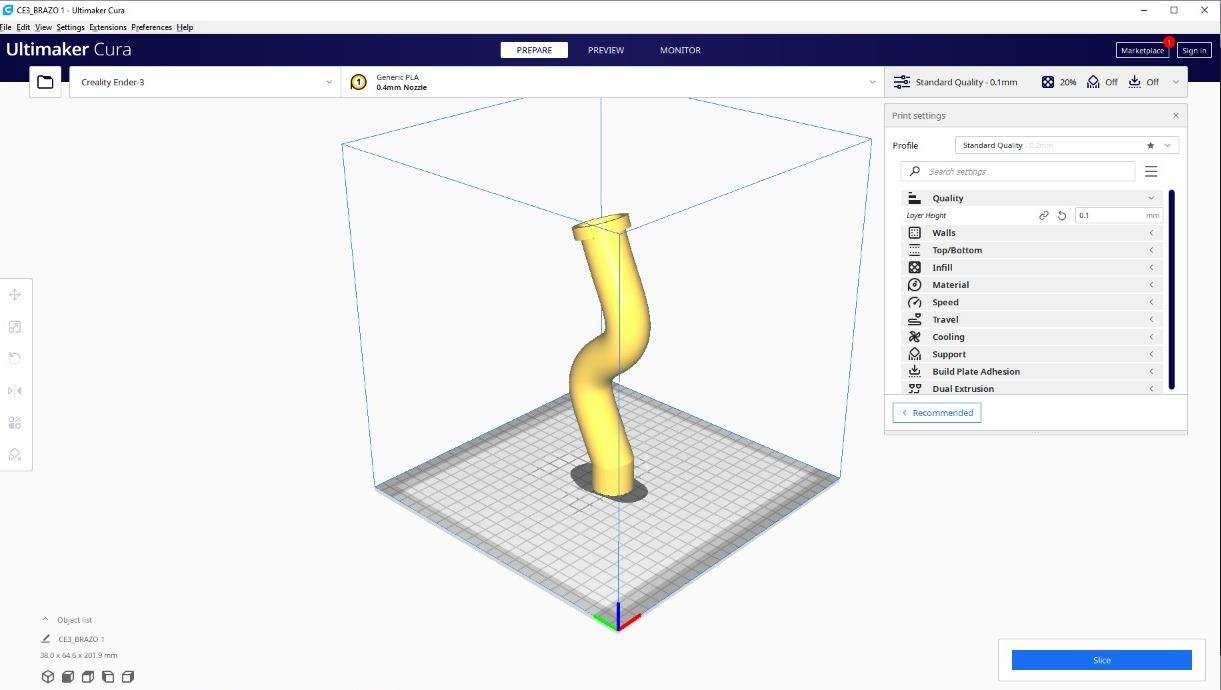Image resolution: width=1221 pixels, height=690 pixels.
Task: Click the infill 20% icon in summary bar
Action: [1047, 82]
